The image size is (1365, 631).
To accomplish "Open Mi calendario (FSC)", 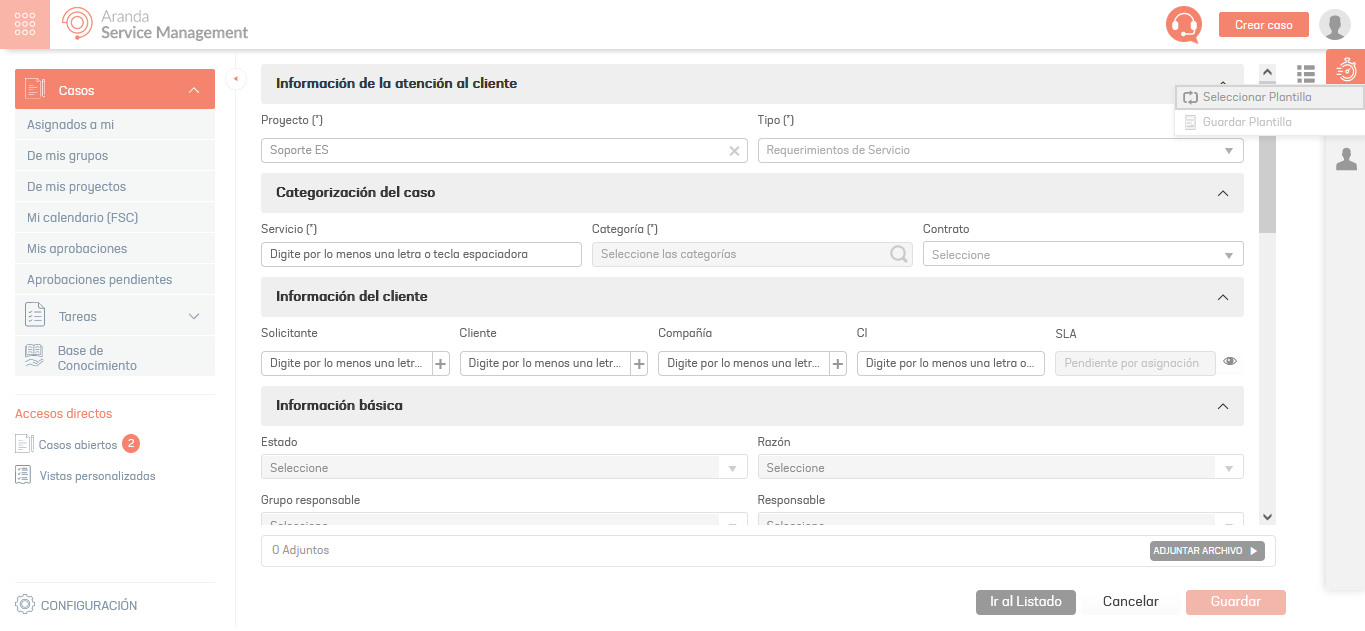I will point(115,218).
